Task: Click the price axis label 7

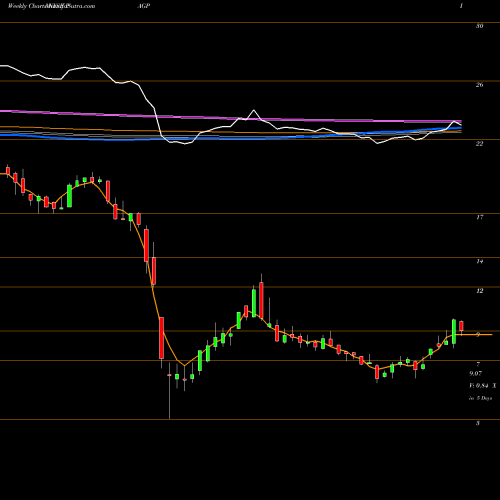Action: (478, 364)
